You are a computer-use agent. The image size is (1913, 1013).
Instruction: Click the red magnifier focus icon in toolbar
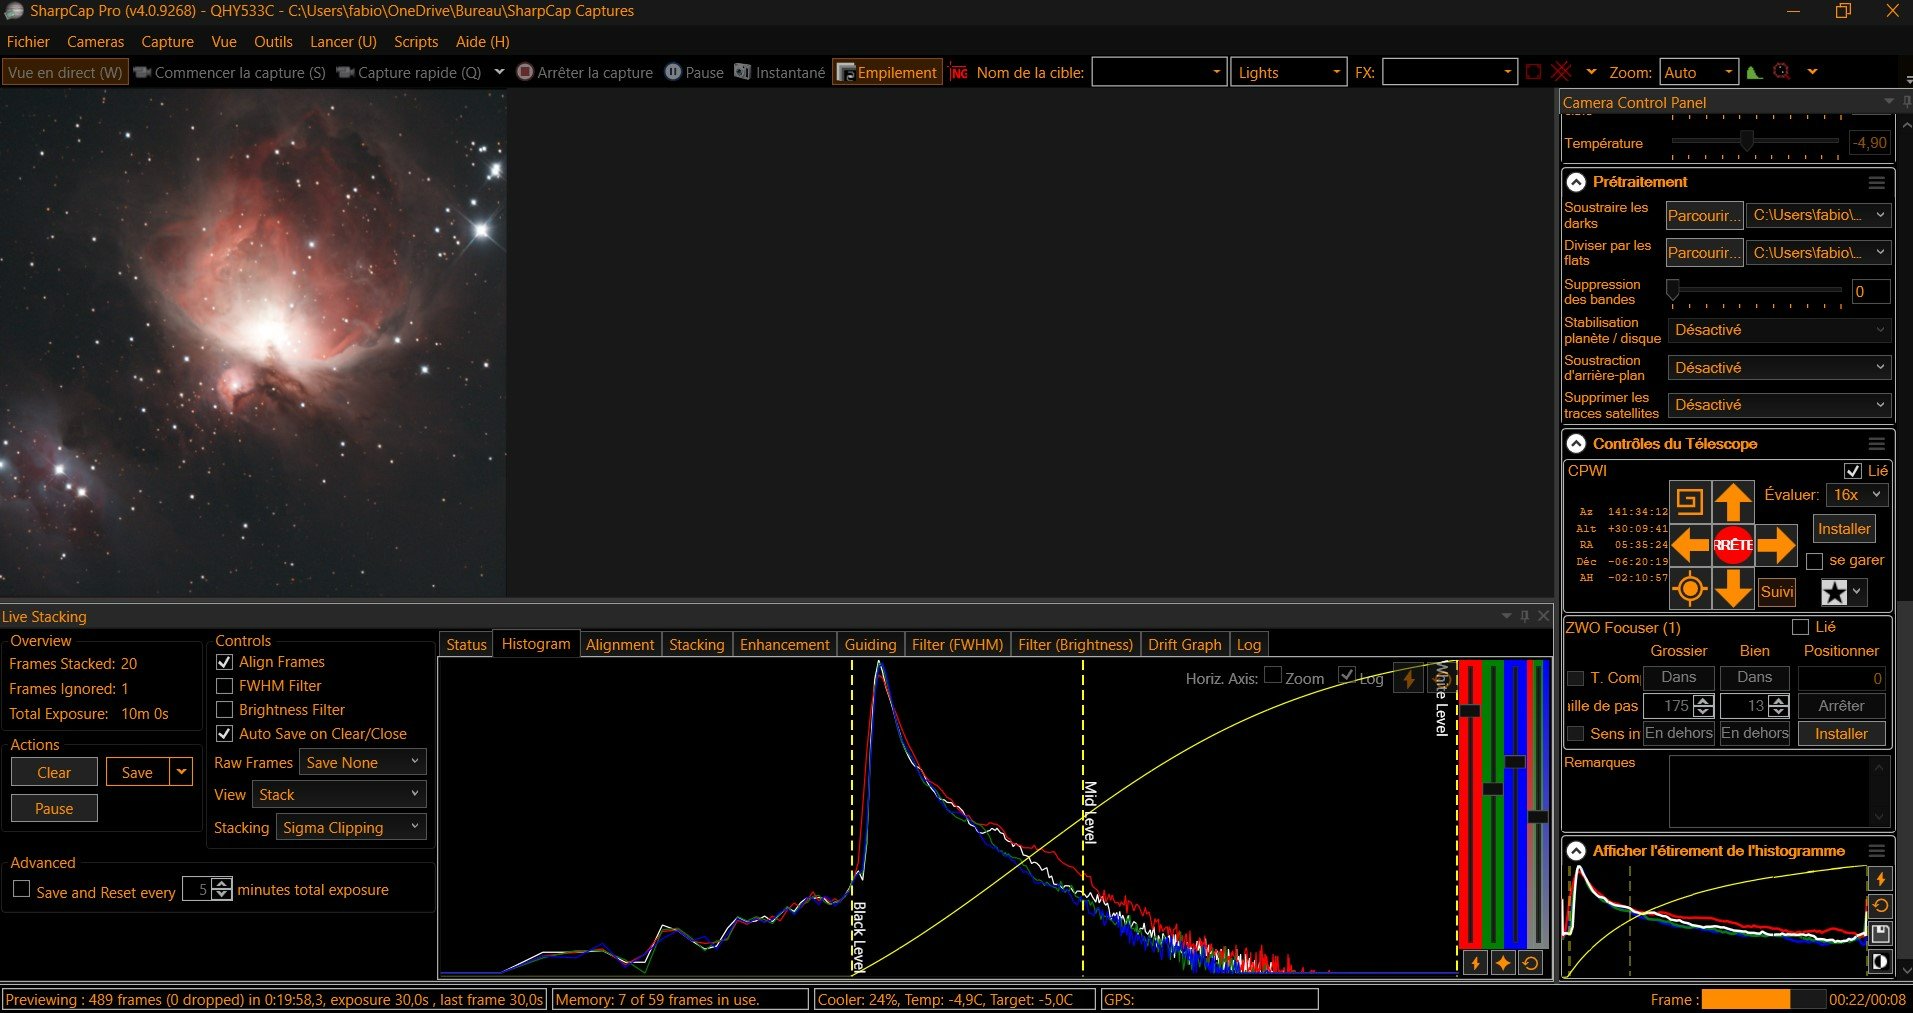[1782, 72]
